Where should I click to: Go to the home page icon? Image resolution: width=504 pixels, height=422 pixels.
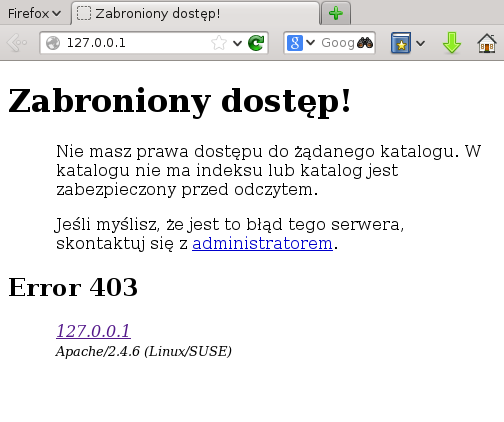tap(487, 43)
